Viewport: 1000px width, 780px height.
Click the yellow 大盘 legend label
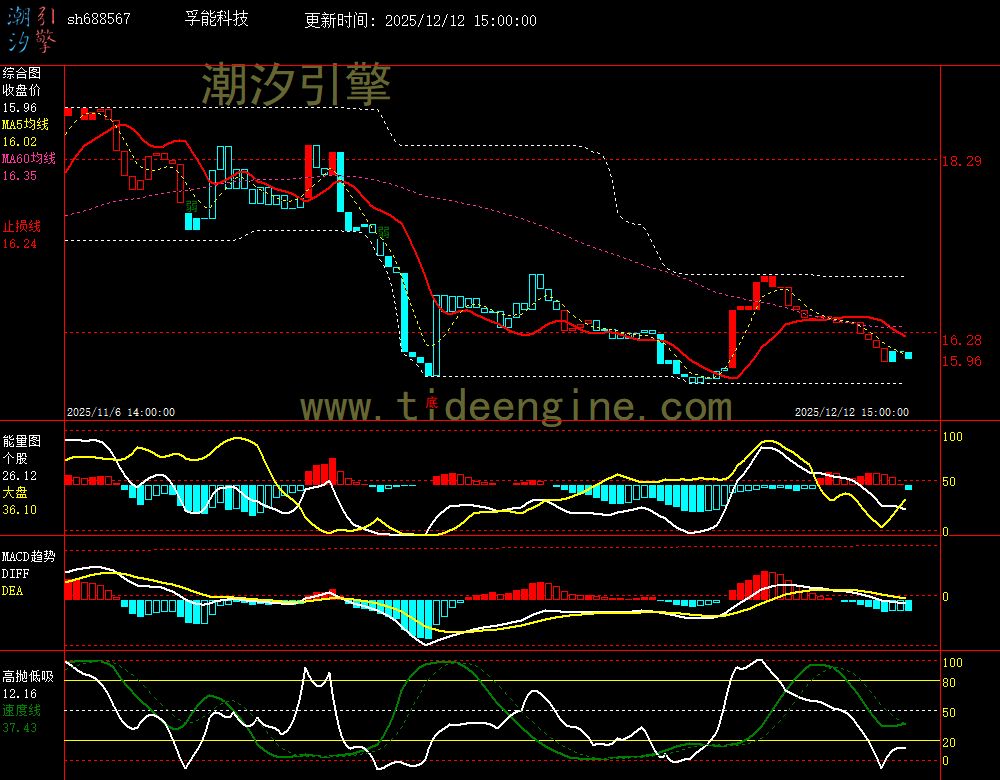15,493
